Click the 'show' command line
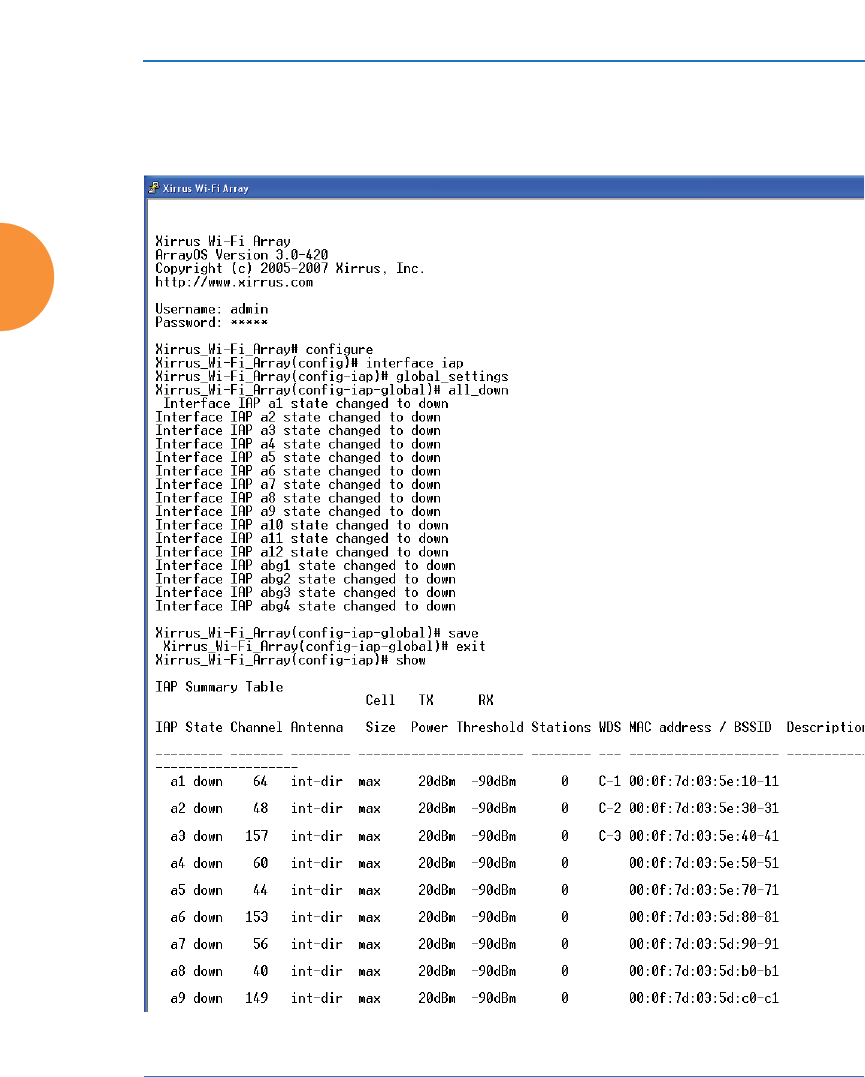The width and height of the screenshot is (865, 1077). click(x=291, y=660)
